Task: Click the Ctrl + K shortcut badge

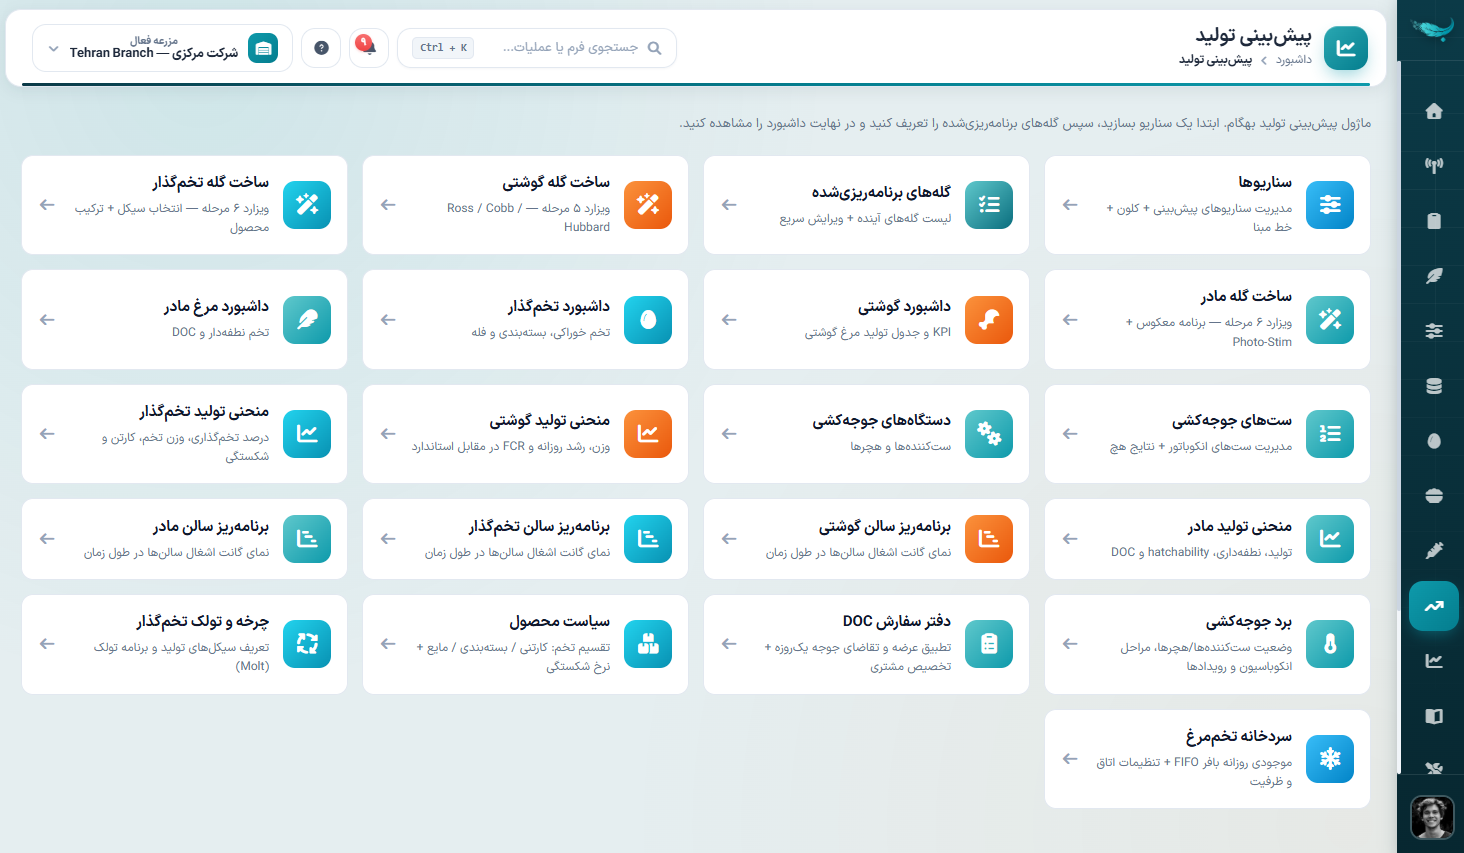Action: (x=443, y=48)
